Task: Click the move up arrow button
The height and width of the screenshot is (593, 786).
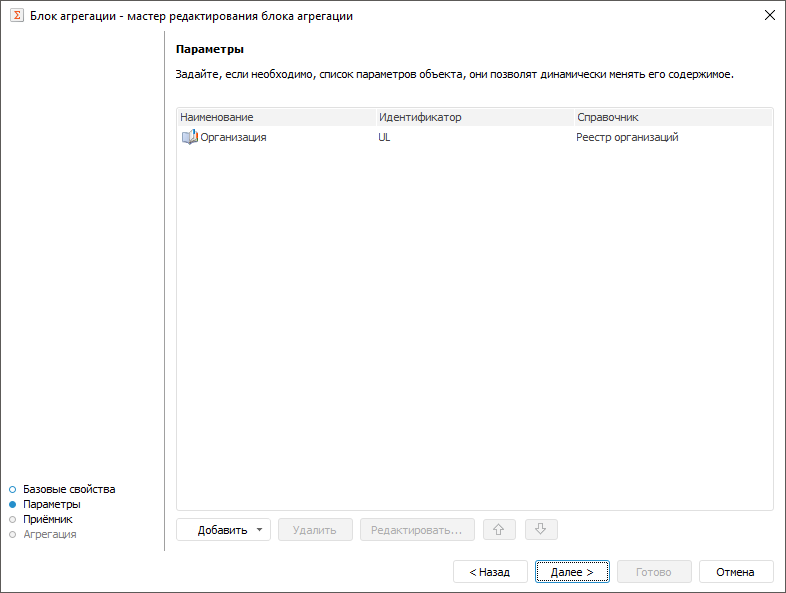Action: pyautogui.click(x=500, y=530)
